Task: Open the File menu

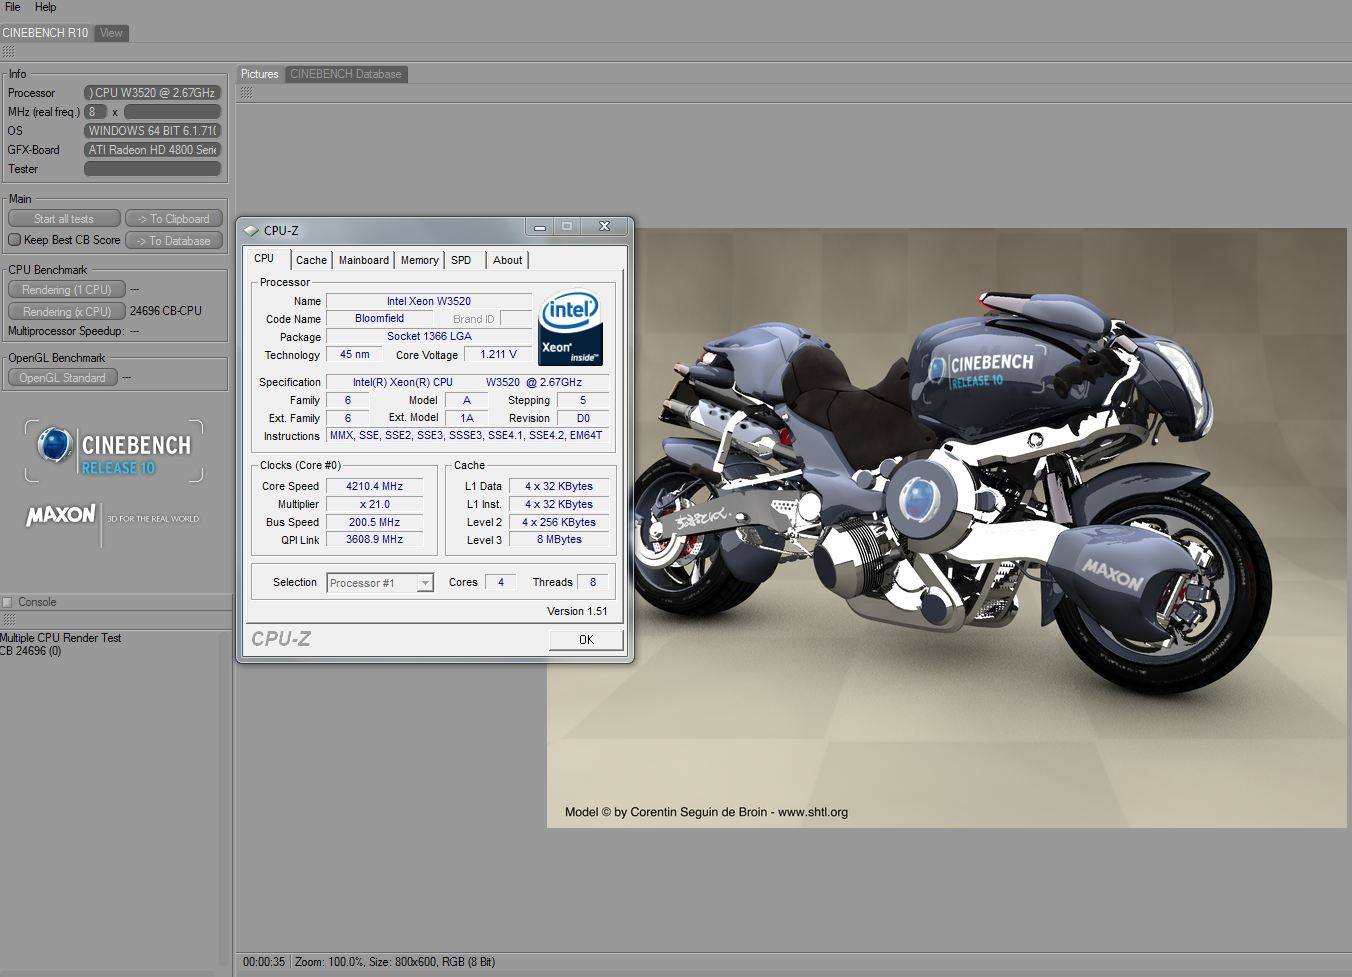Action: (x=13, y=7)
